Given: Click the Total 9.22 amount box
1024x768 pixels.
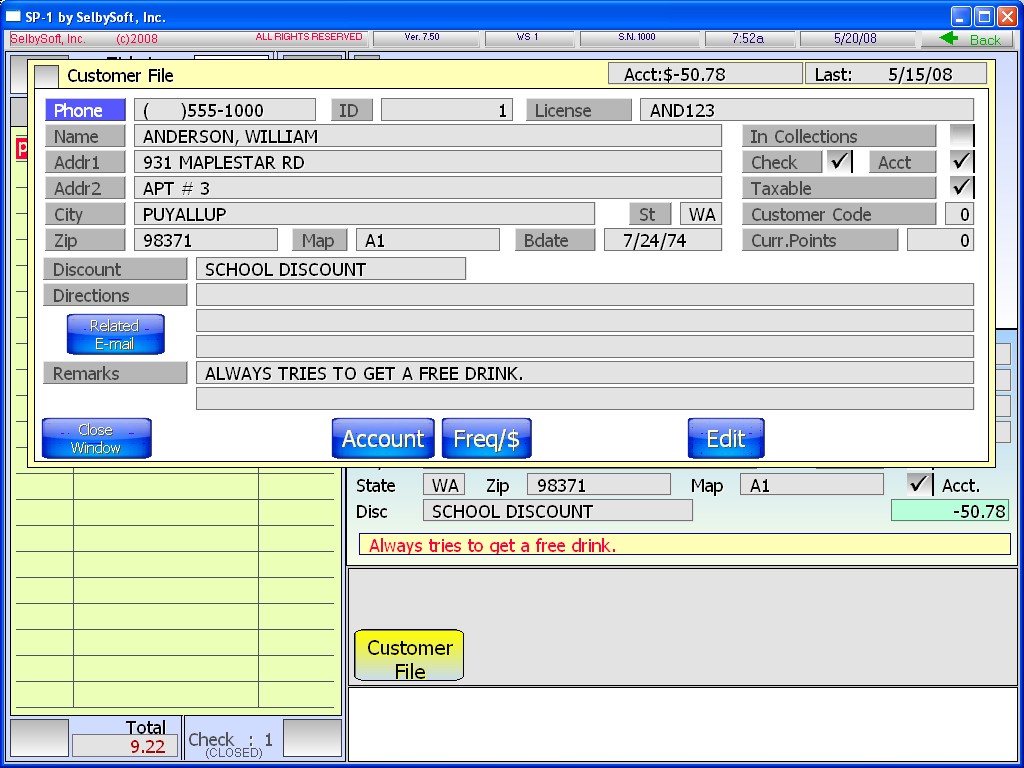Looking at the screenshot, I should 125,746.
